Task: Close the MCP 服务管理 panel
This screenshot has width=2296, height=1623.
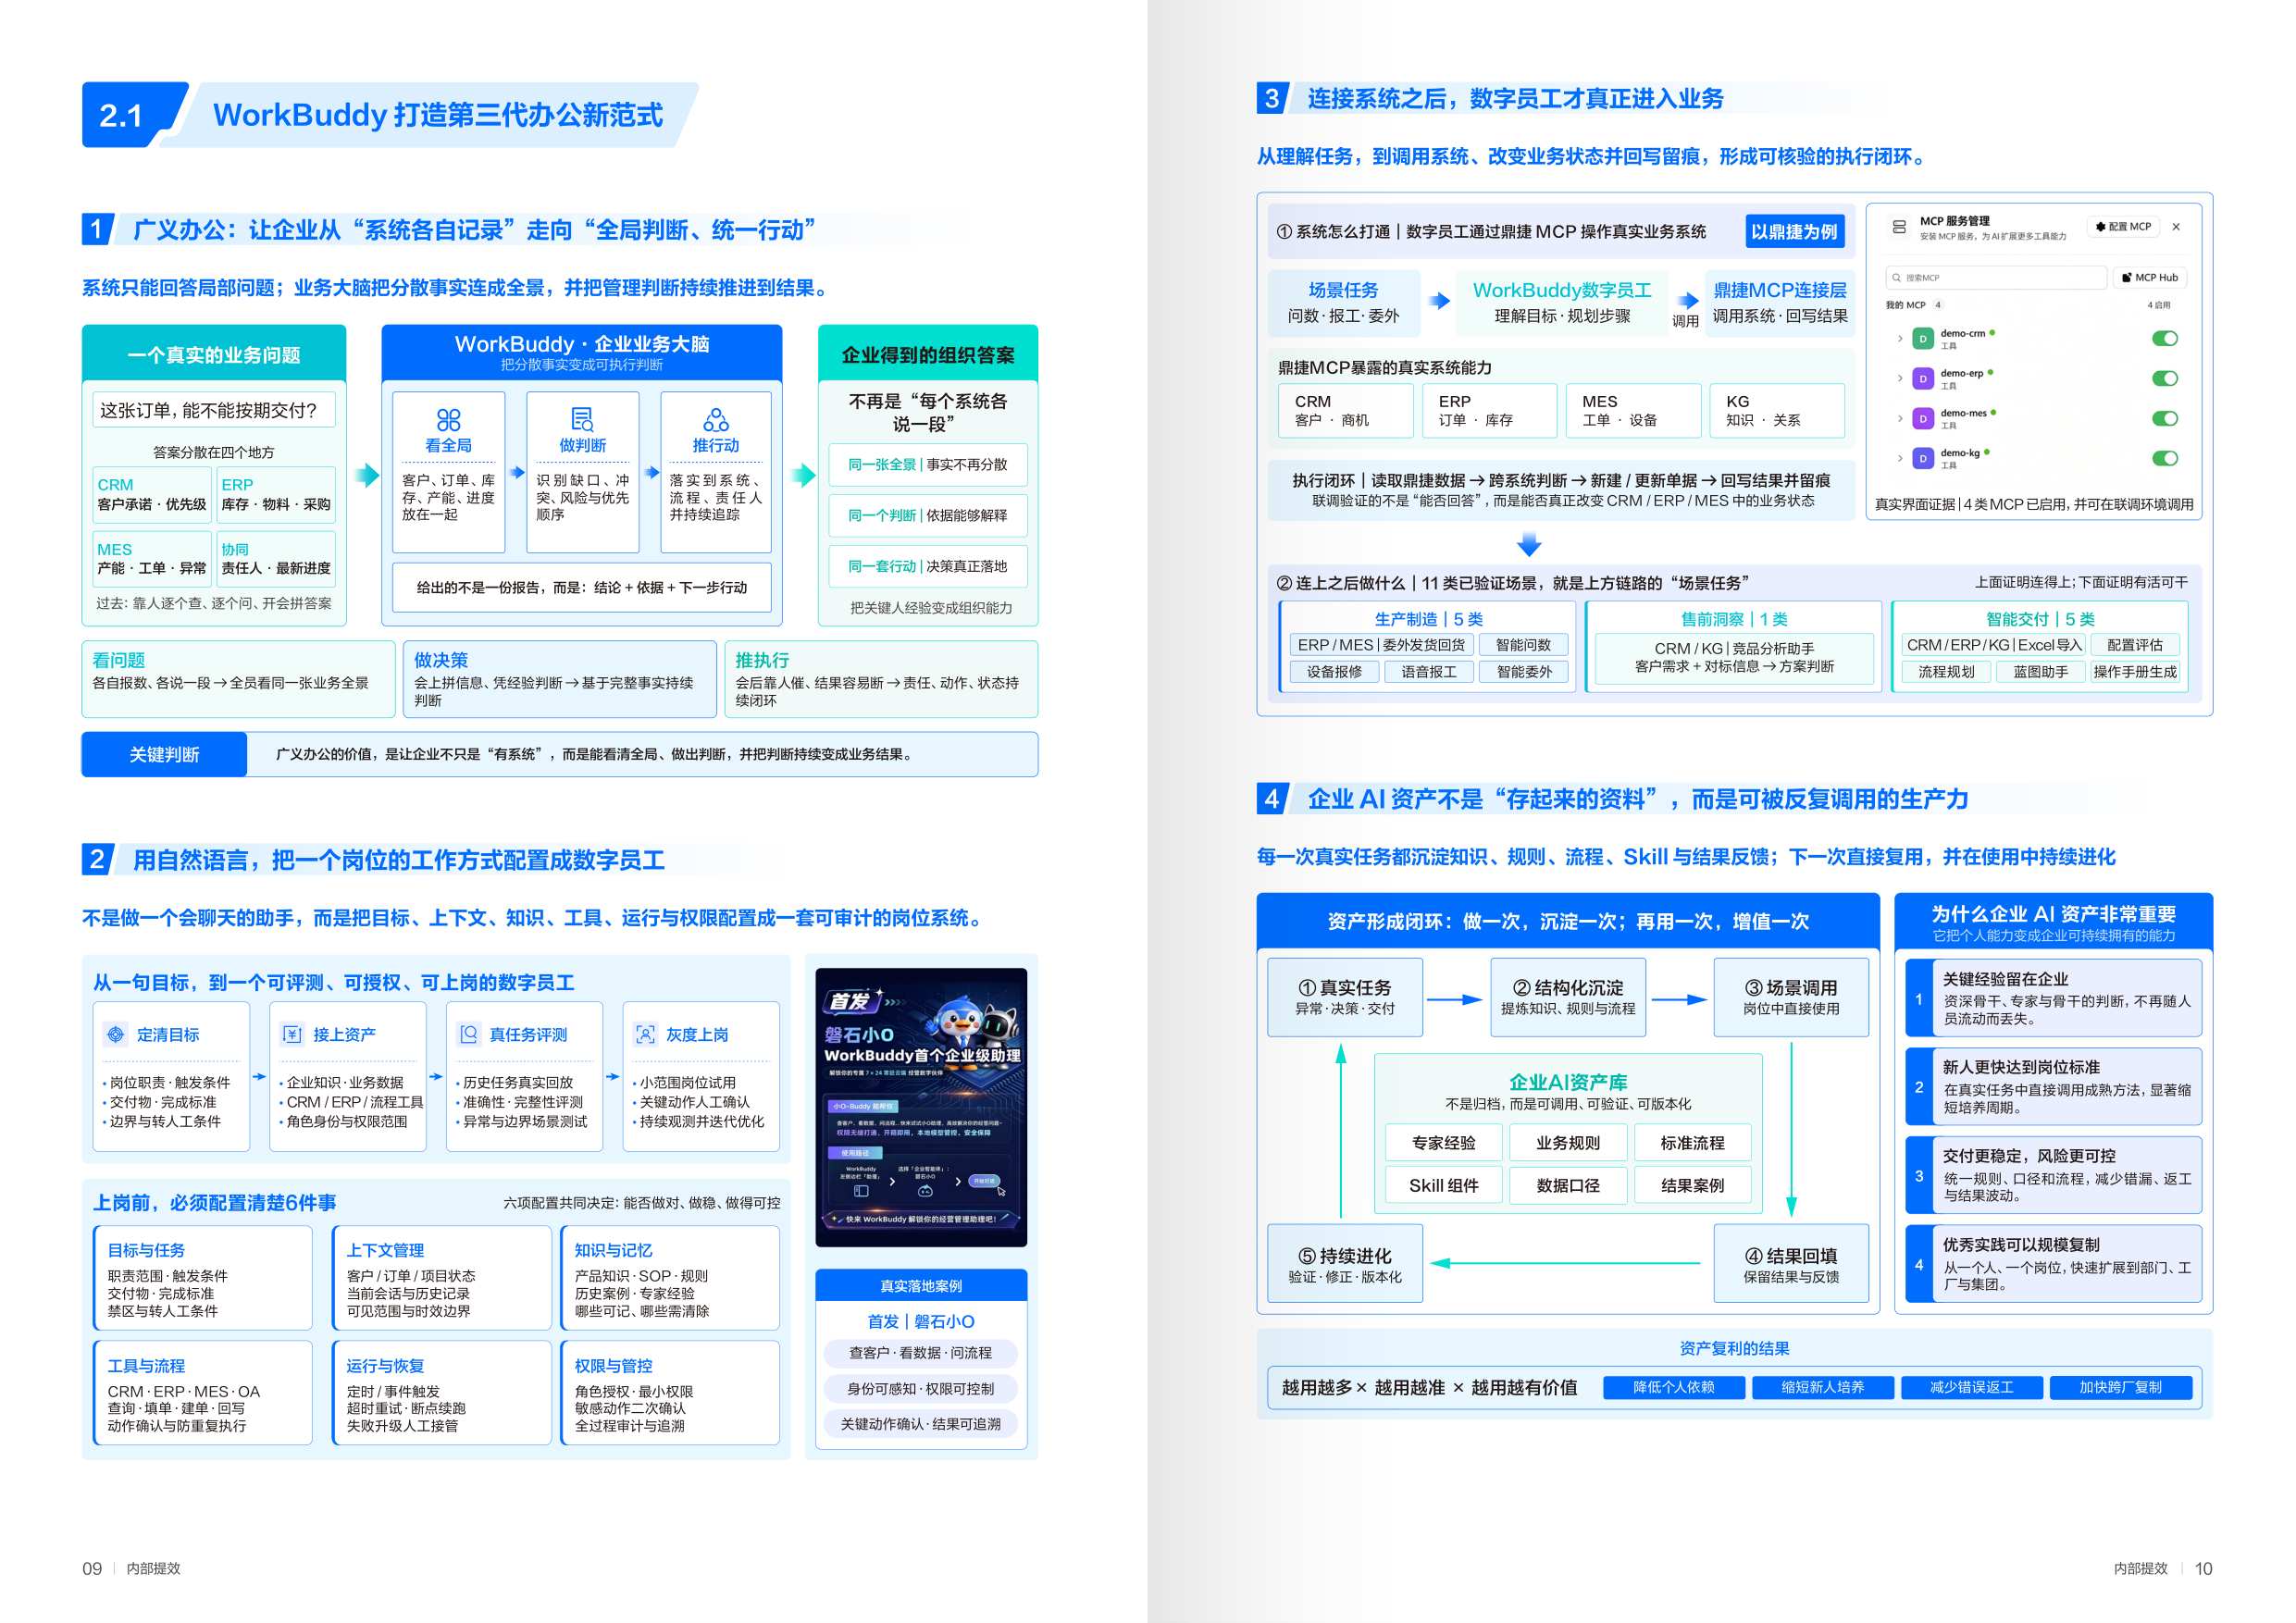Action: pyautogui.click(x=2176, y=227)
